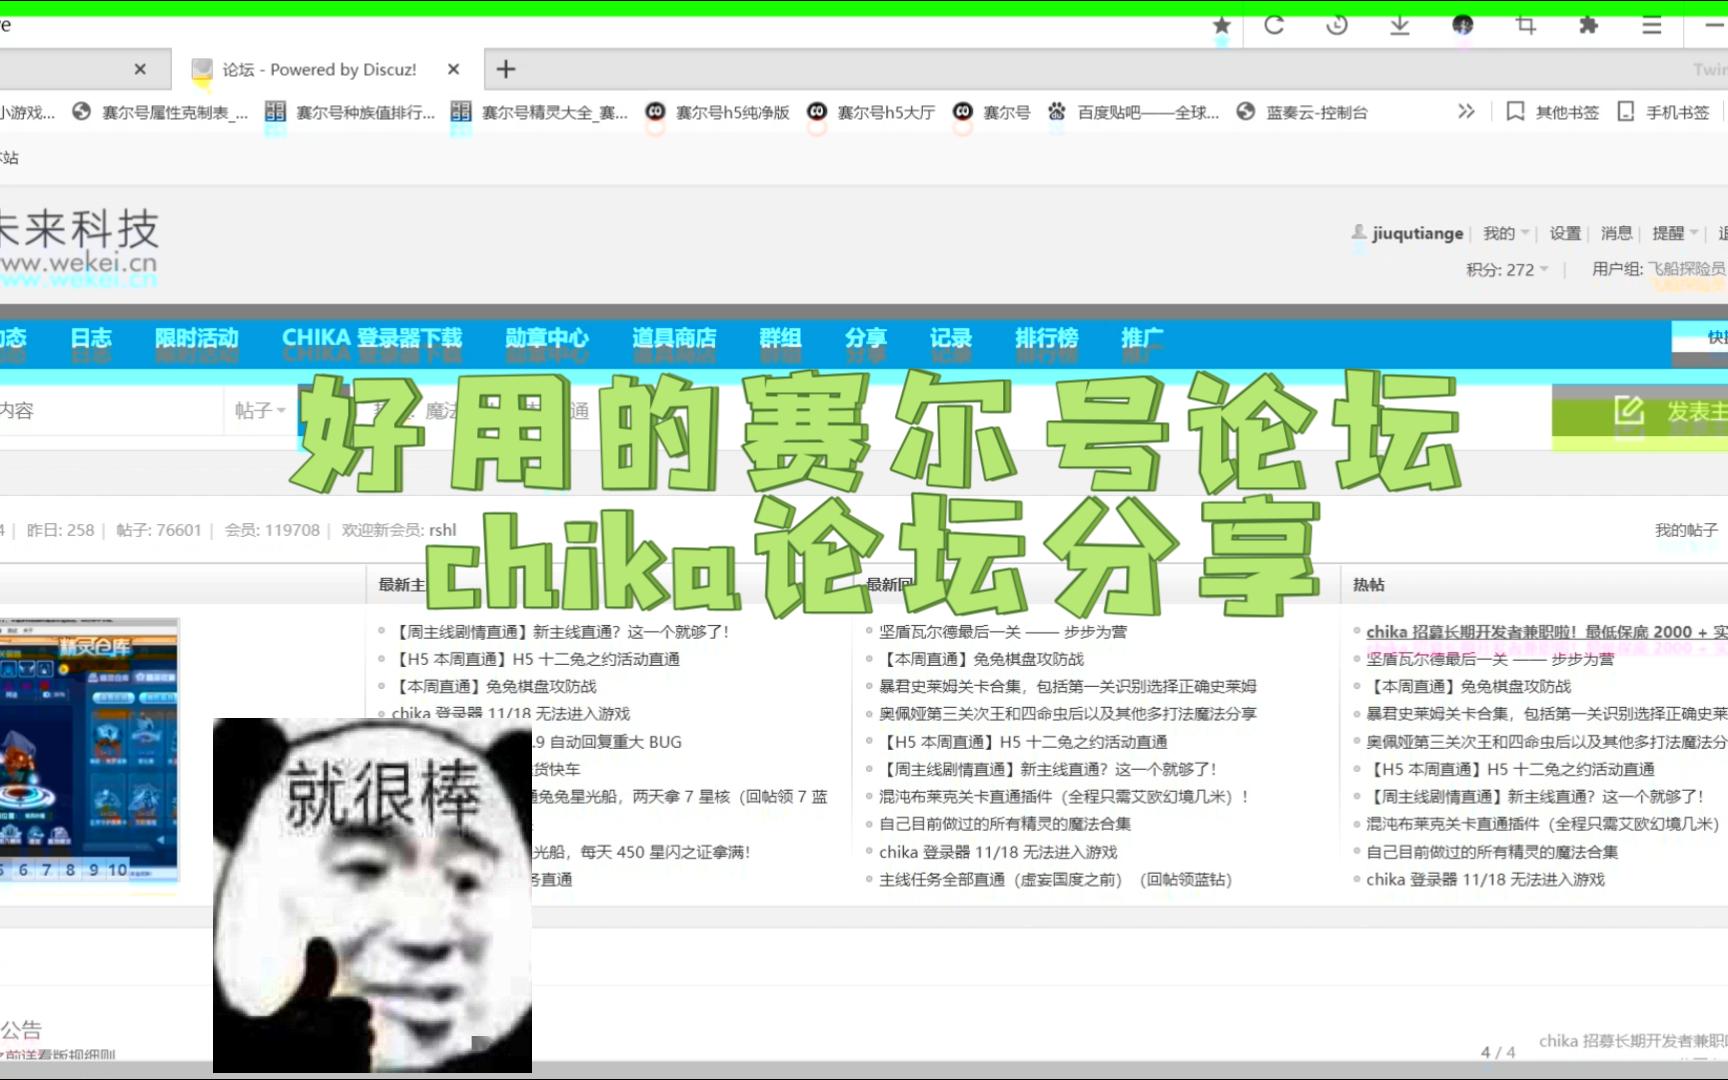The image size is (1728, 1080).
Task: Open the extensions puzzle icon
Action: pyautogui.click(x=1588, y=25)
